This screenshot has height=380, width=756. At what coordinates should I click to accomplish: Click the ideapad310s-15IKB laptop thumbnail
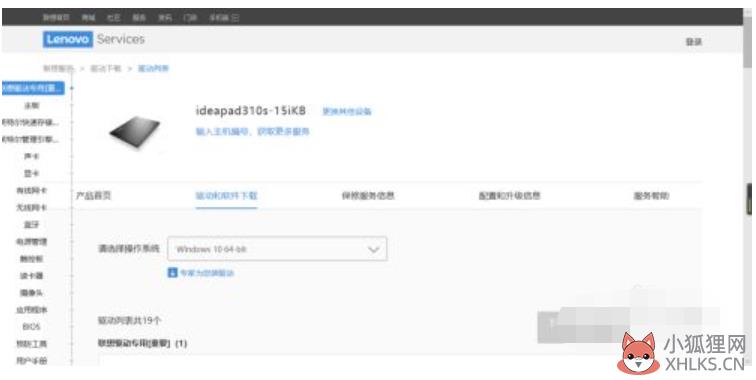135,133
